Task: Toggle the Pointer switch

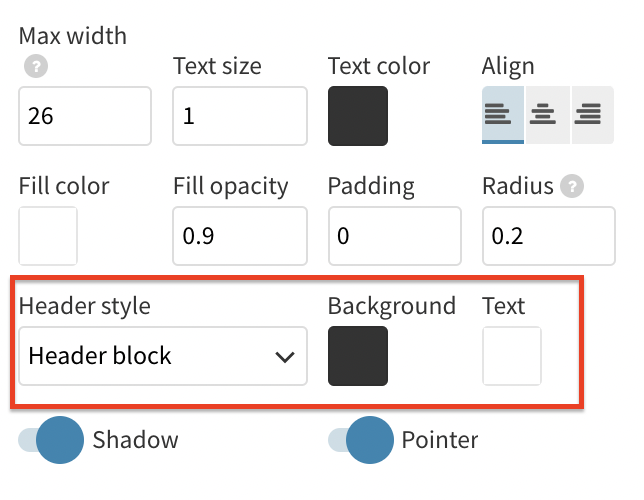Action: point(361,440)
